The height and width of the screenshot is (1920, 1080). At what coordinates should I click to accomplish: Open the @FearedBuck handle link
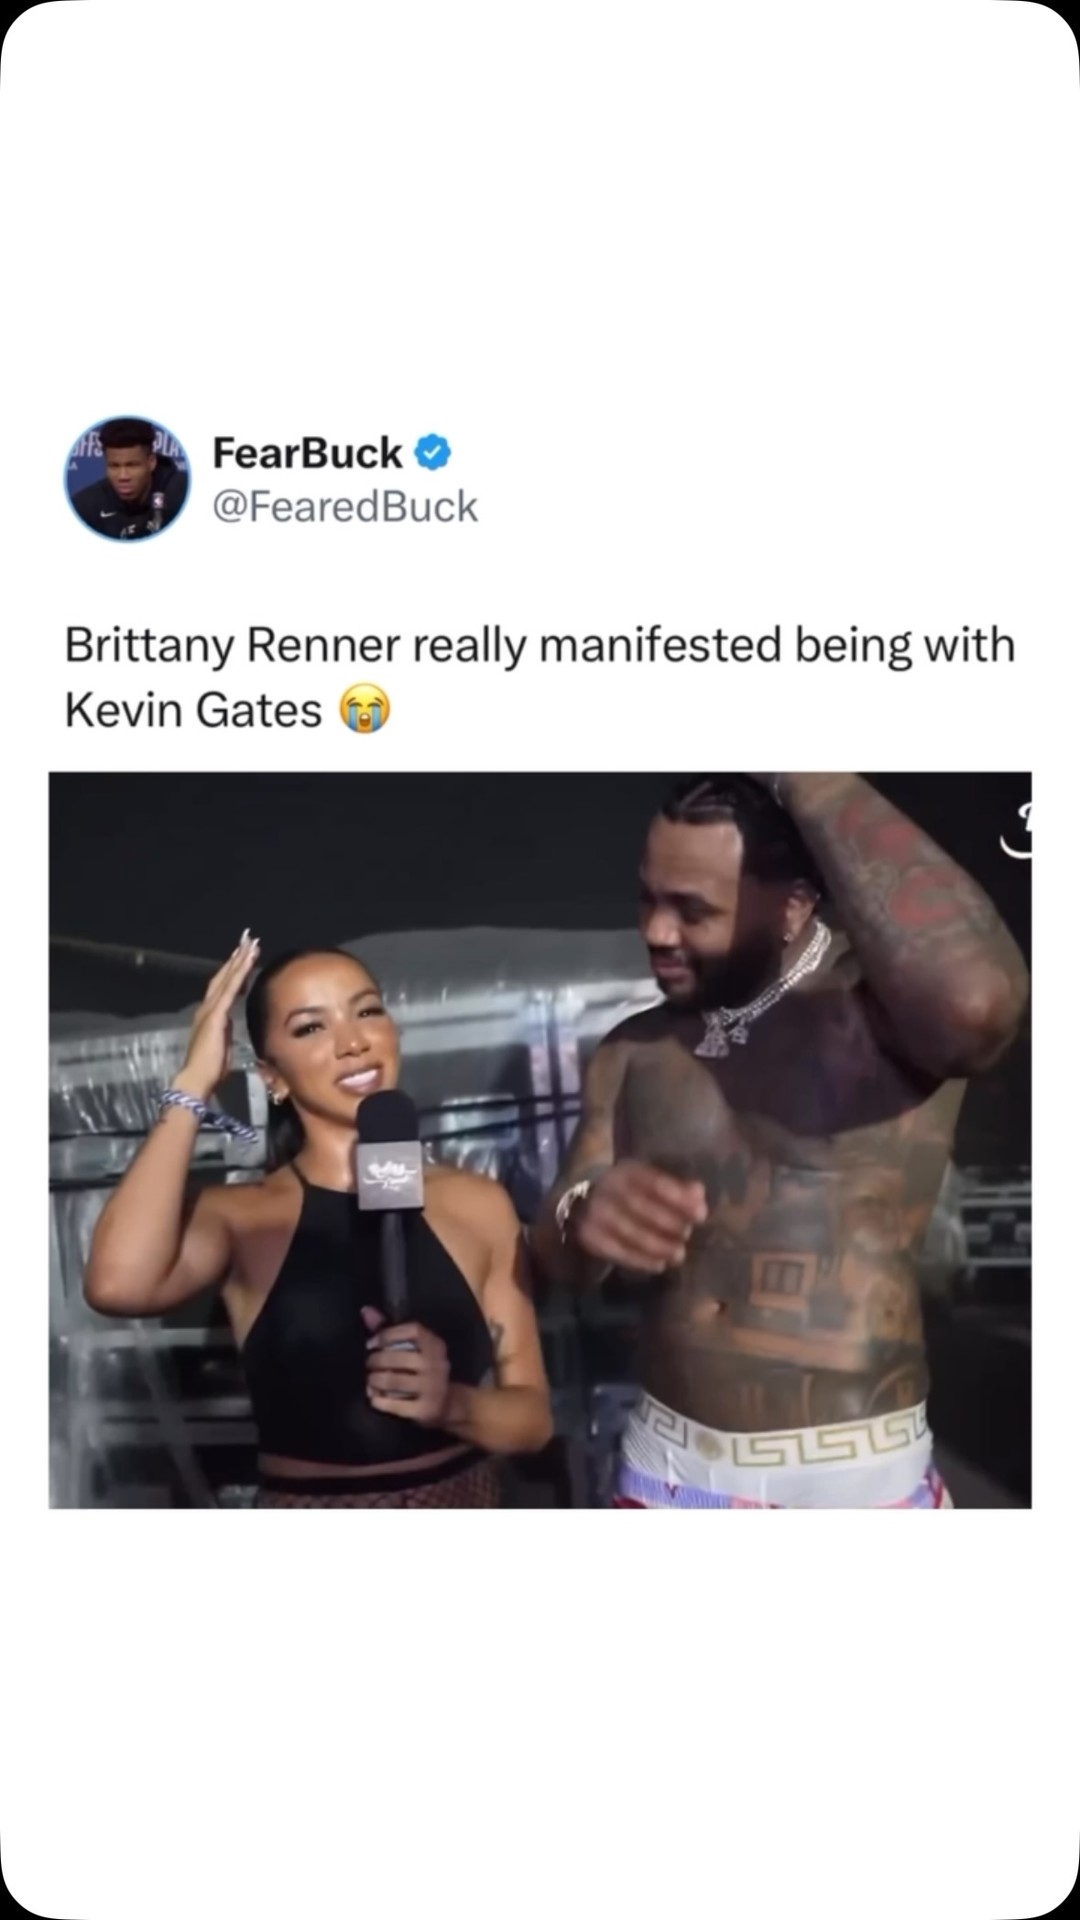coord(345,507)
